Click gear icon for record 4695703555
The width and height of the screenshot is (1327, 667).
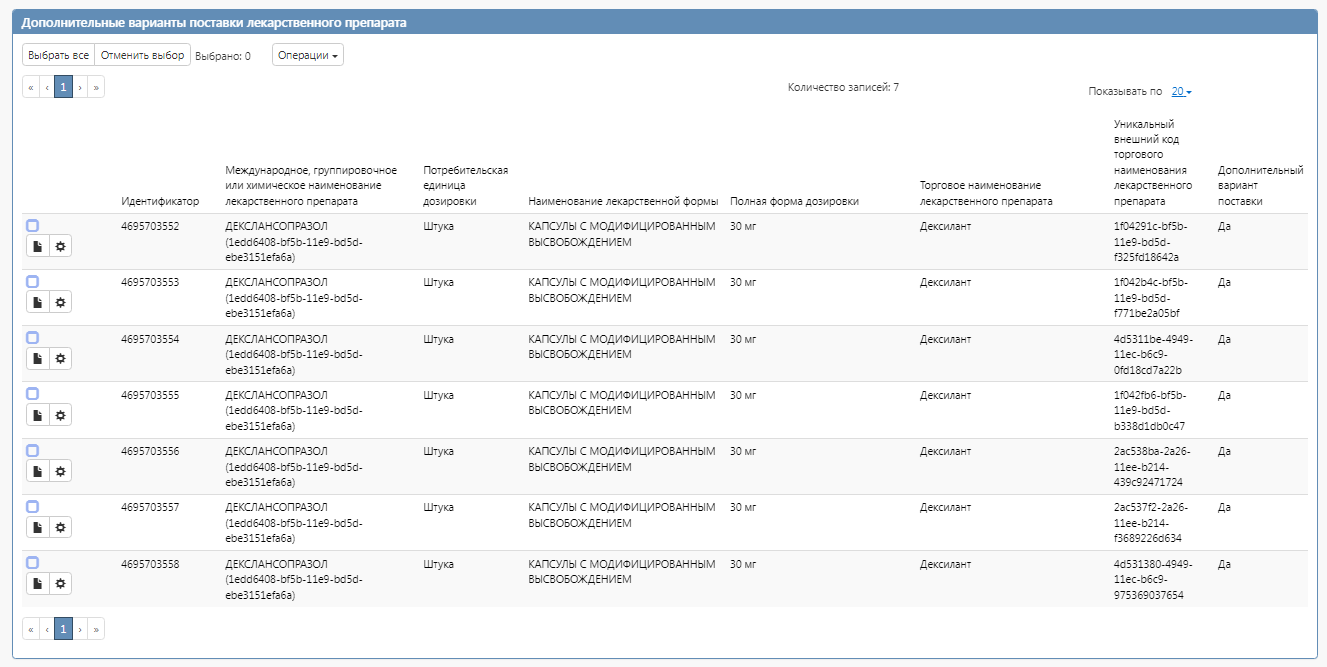[x=60, y=415]
